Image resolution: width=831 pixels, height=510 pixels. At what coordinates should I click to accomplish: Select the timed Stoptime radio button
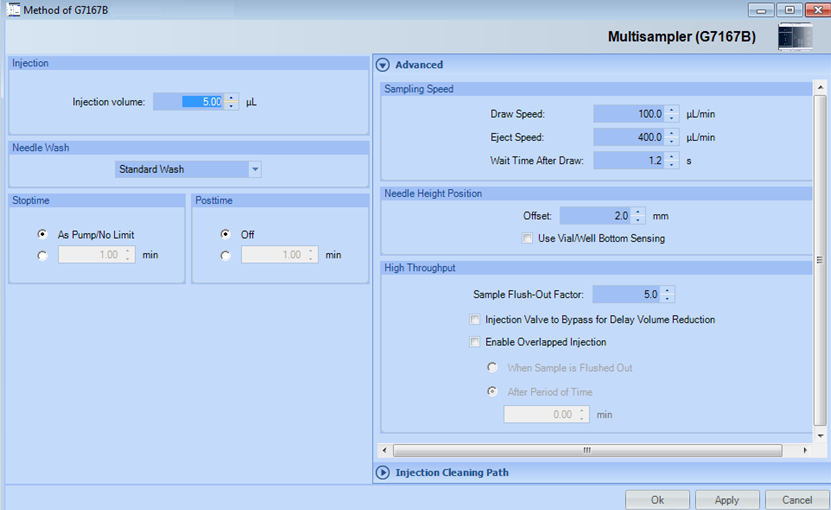point(42,255)
